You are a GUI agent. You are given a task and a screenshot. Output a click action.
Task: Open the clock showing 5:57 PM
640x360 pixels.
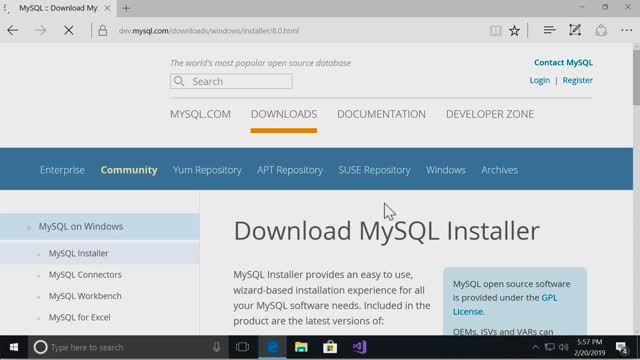(x=590, y=347)
